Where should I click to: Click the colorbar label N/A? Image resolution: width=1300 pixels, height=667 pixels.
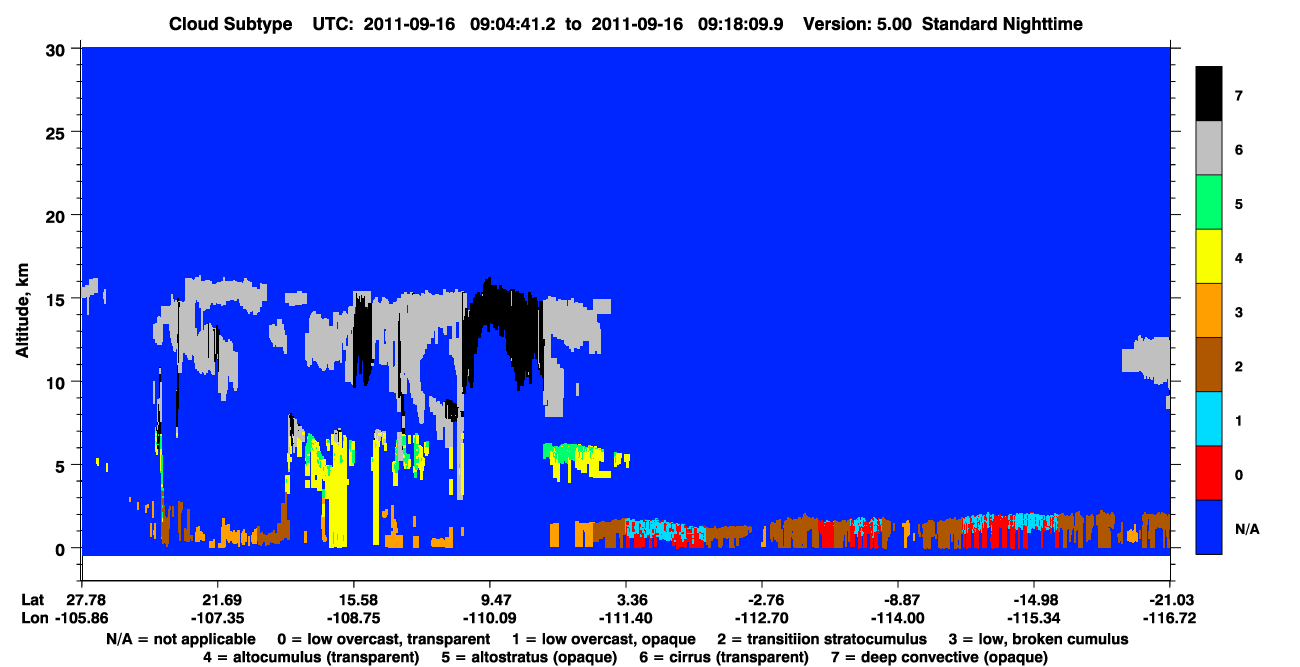pyautogui.click(x=1246, y=528)
